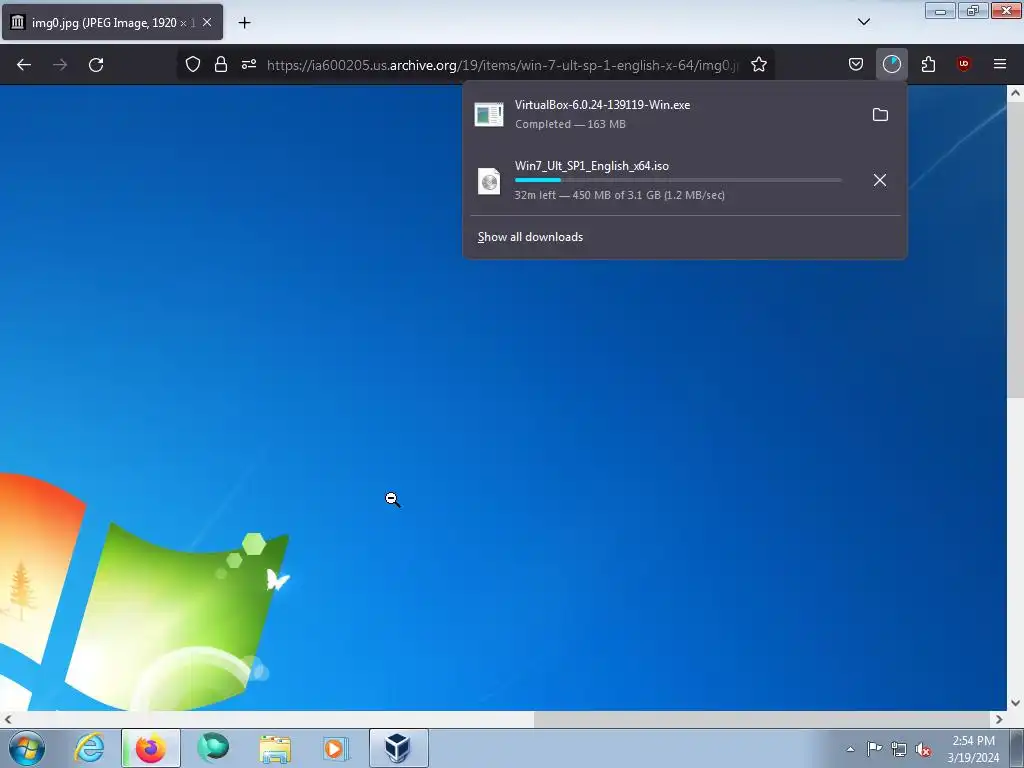Click the Firefox taskbar button
The height and width of the screenshot is (768, 1024).
(x=151, y=748)
